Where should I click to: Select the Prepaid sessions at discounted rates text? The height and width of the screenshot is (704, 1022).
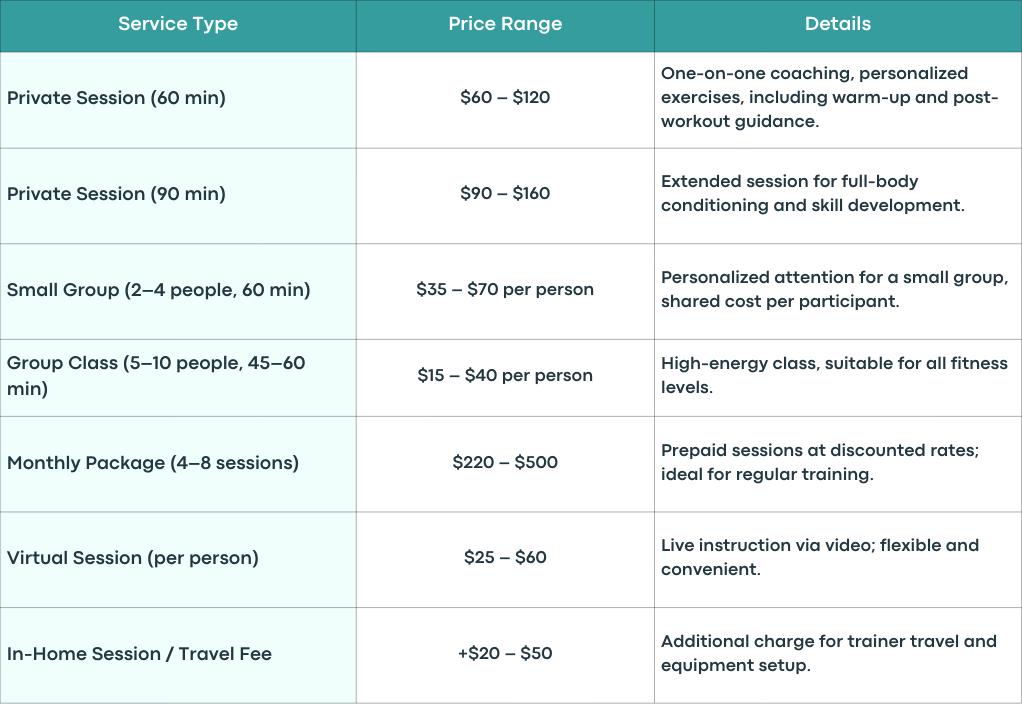coord(820,462)
